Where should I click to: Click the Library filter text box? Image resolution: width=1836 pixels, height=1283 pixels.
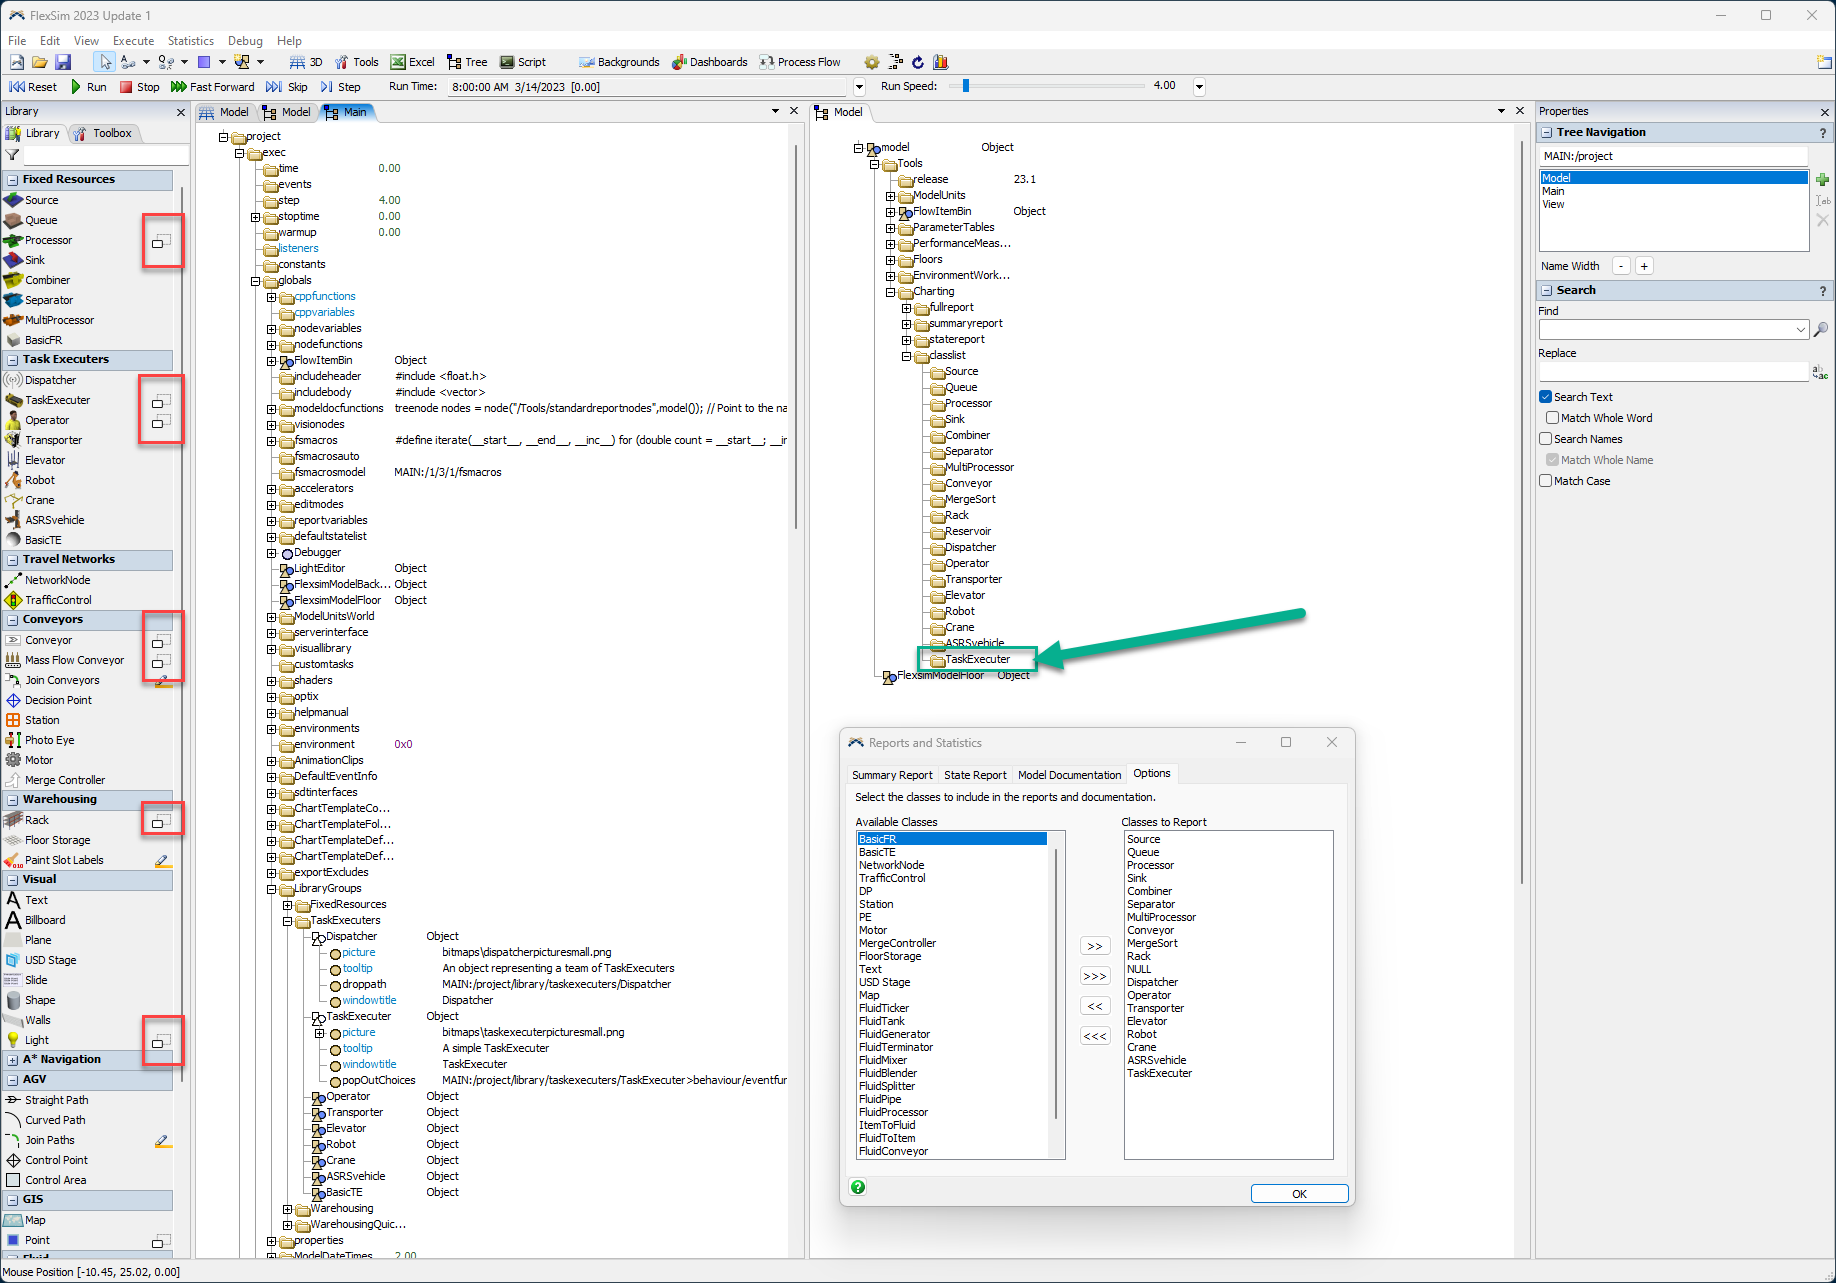(x=106, y=155)
